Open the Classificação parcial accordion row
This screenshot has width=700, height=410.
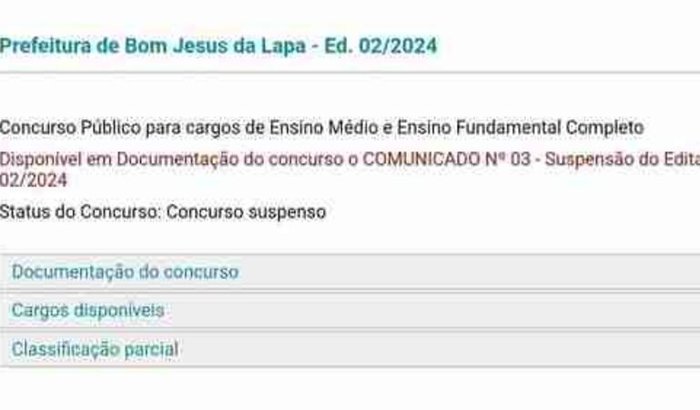(95, 349)
